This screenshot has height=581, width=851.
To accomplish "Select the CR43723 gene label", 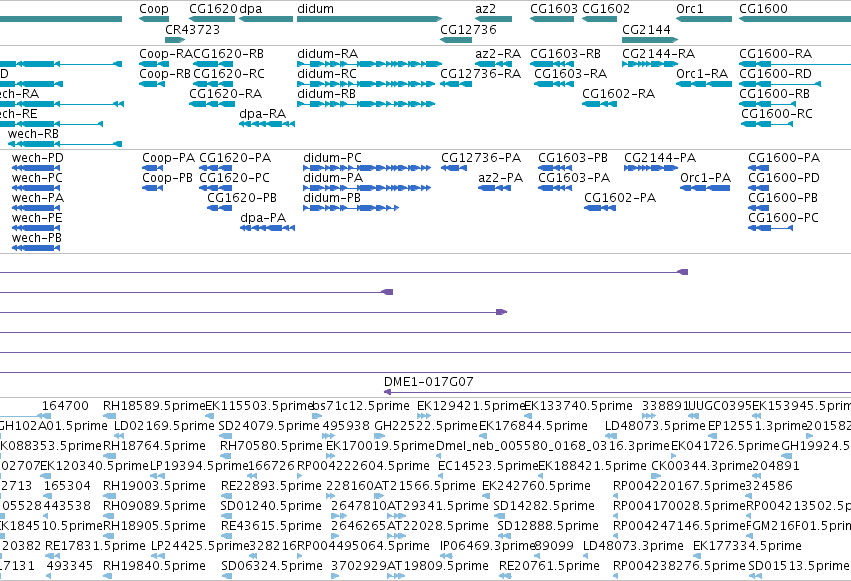I will coord(192,29).
